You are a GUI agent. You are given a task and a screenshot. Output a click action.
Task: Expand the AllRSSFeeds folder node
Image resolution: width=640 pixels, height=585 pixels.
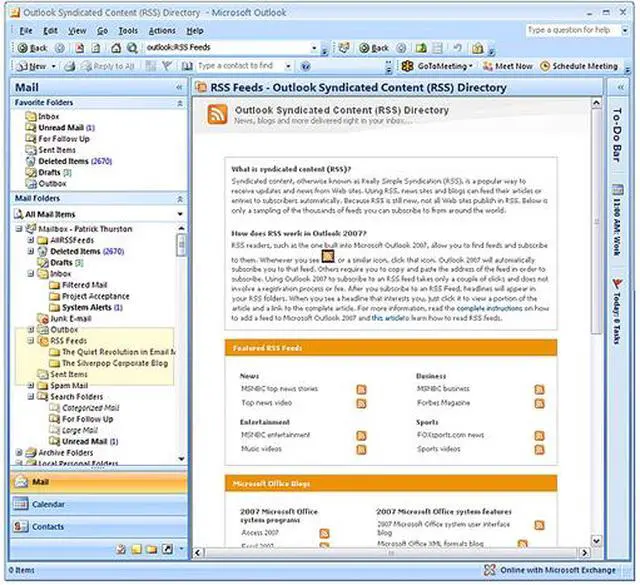[x=31, y=240]
